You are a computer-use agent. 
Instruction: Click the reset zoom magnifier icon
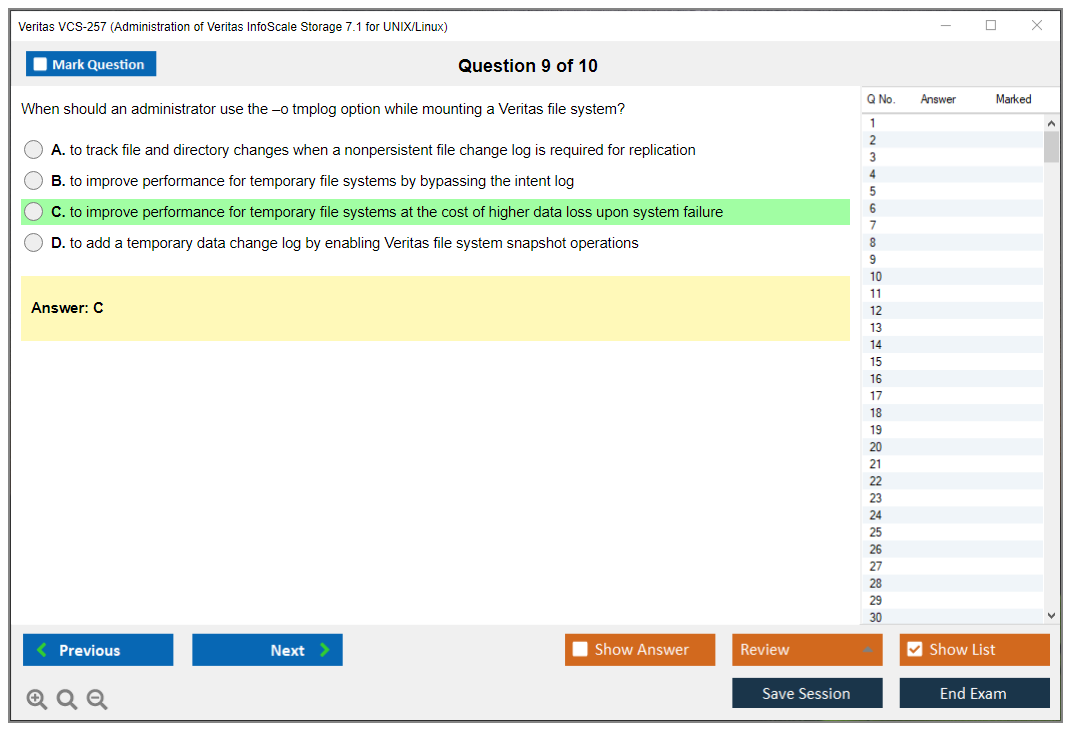pos(67,700)
